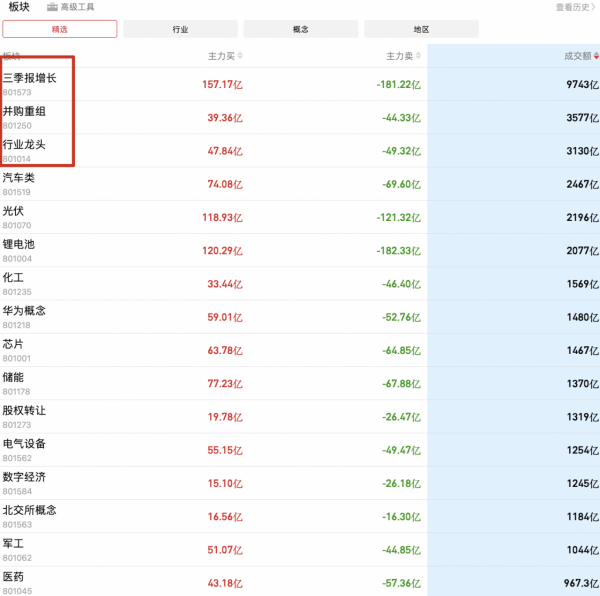Viewport: 600px width, 596px height.
Task: Open 高级工具 toolbox icon
Action: point(52,7)
